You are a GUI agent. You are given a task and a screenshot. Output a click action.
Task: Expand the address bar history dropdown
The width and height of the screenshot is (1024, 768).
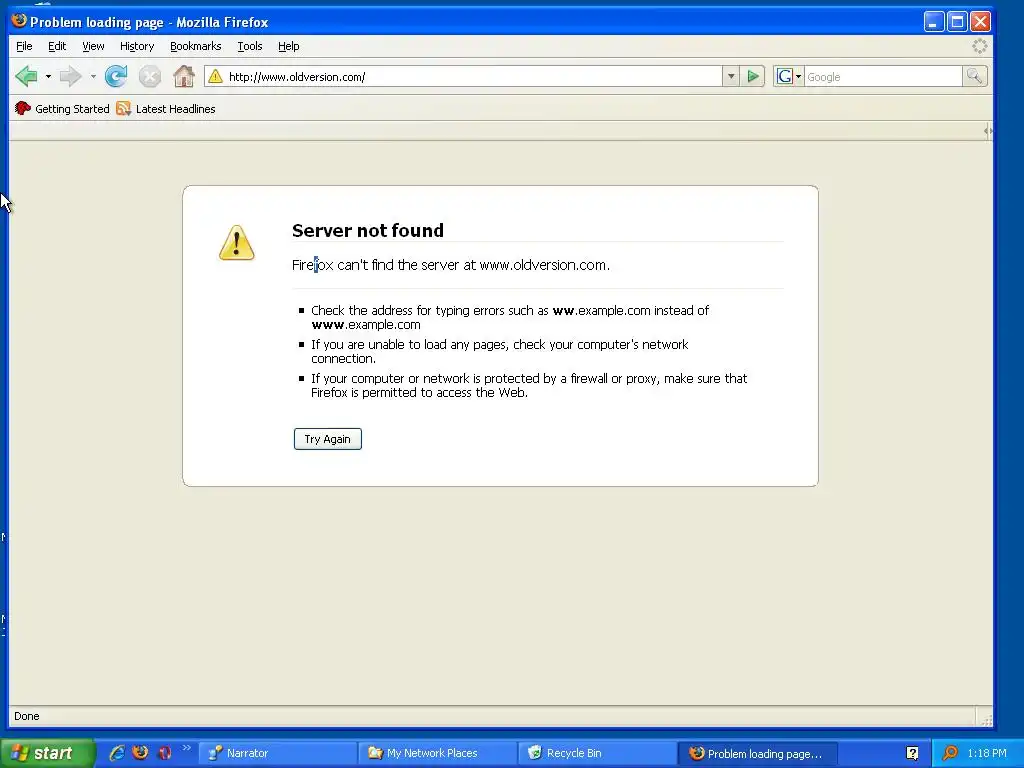(731, 76)
